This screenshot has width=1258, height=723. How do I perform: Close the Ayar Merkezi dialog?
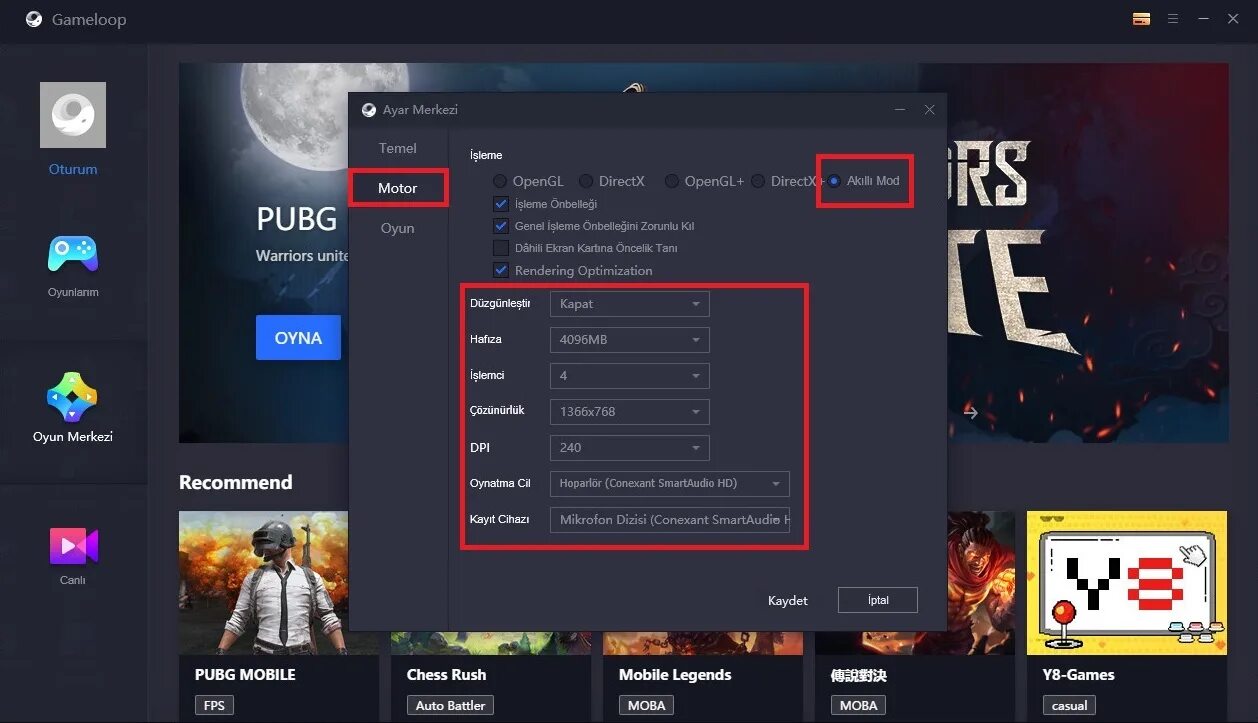tap(929, 110)
